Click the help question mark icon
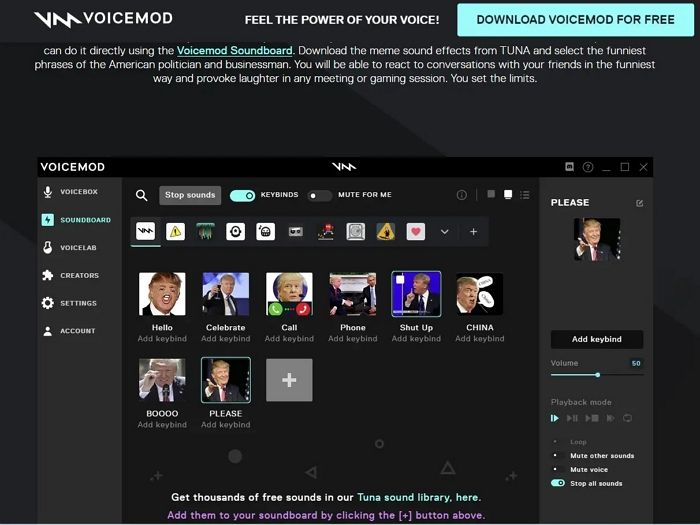This screenshot has height=525, width=700. tap(588, 167)
